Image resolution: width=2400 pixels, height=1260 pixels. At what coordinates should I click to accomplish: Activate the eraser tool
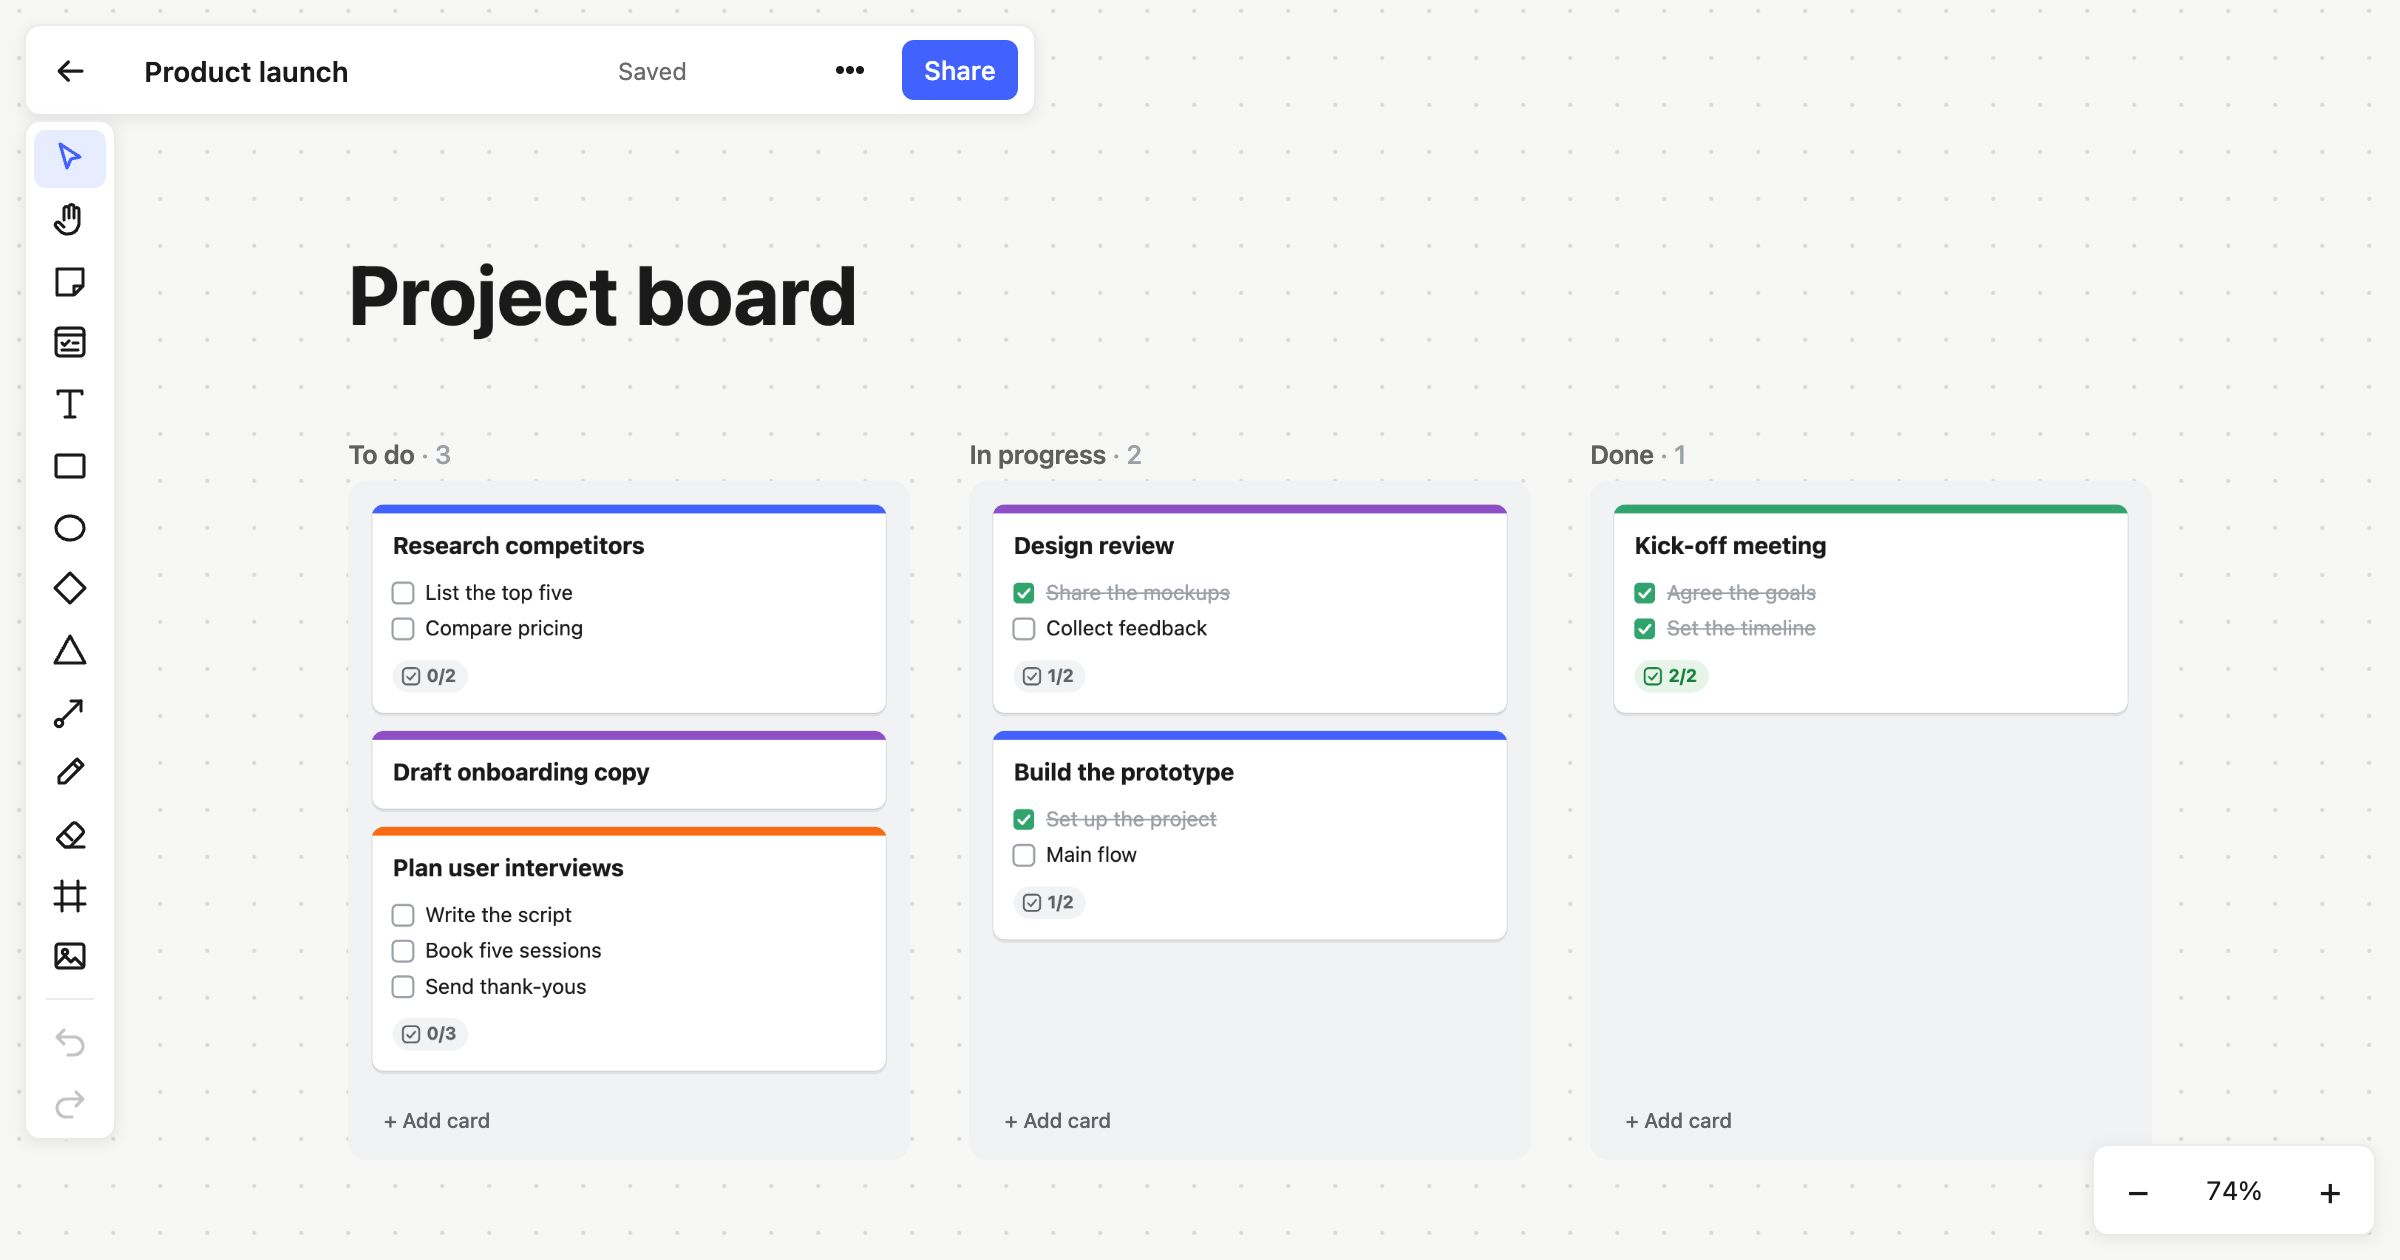click(x=70, y=835)
